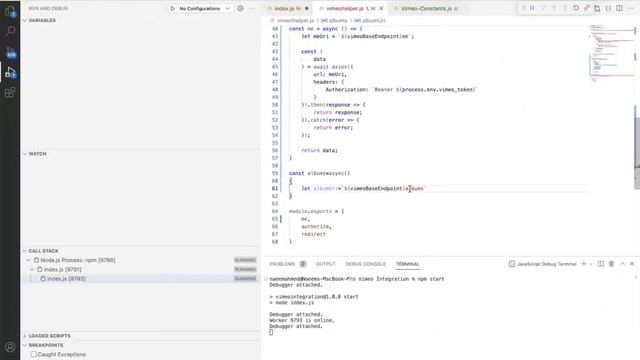Viewport: 640px width, 360px height.
Task: Open the Accounts menu icon
Action: (10, 347)
